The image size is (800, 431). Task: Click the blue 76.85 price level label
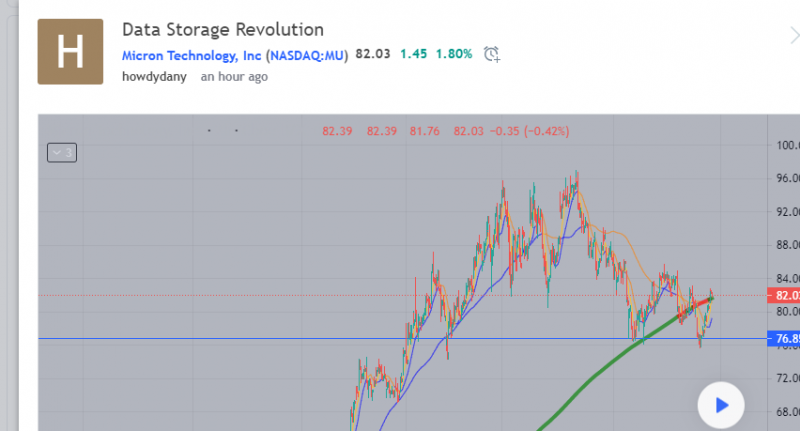coord(786,339)
